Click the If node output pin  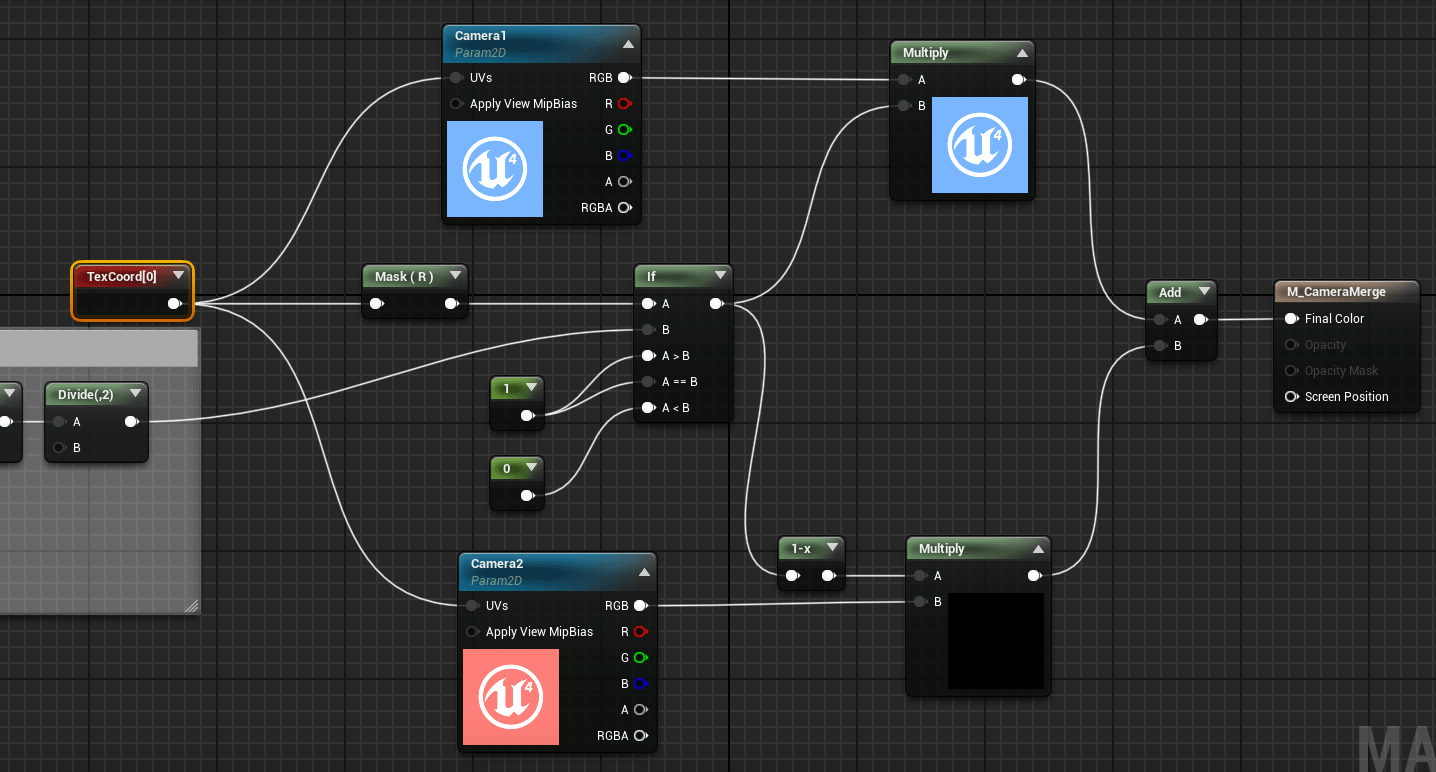[x=717, y=303]
